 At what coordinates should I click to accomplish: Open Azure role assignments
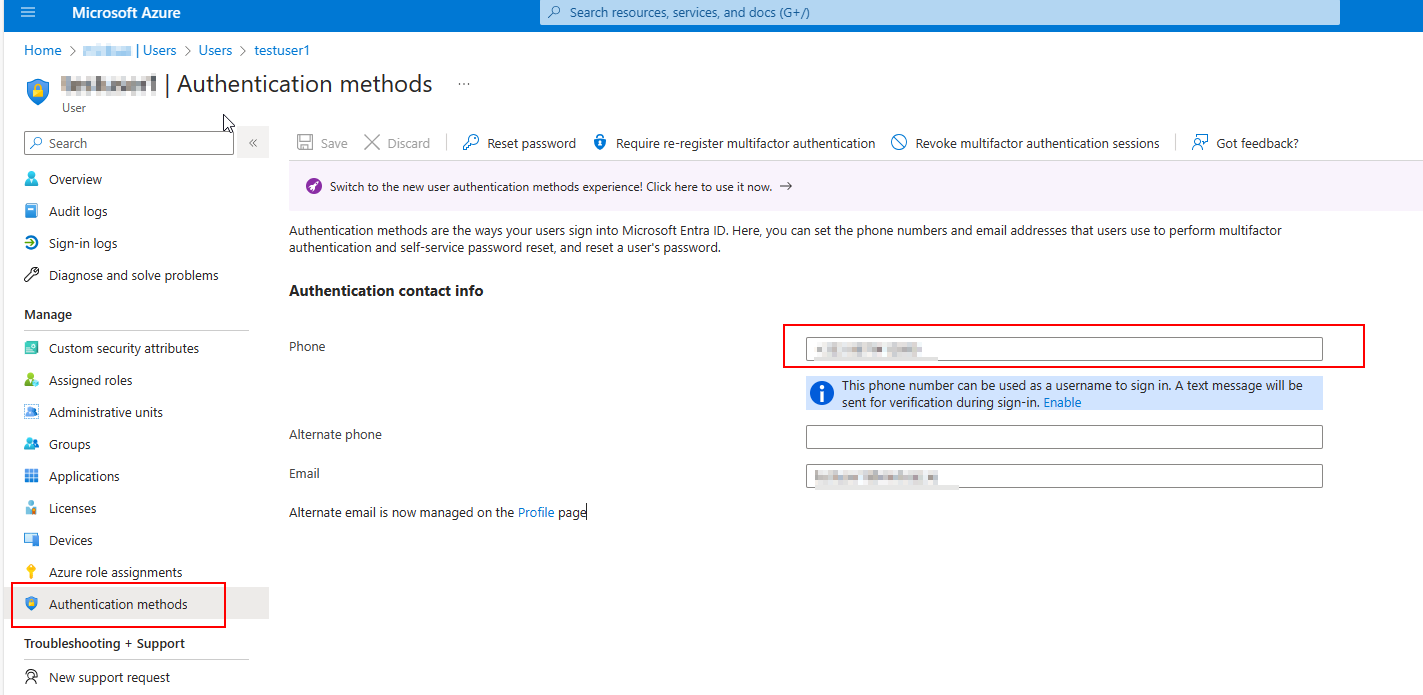(x=115, y=572)
